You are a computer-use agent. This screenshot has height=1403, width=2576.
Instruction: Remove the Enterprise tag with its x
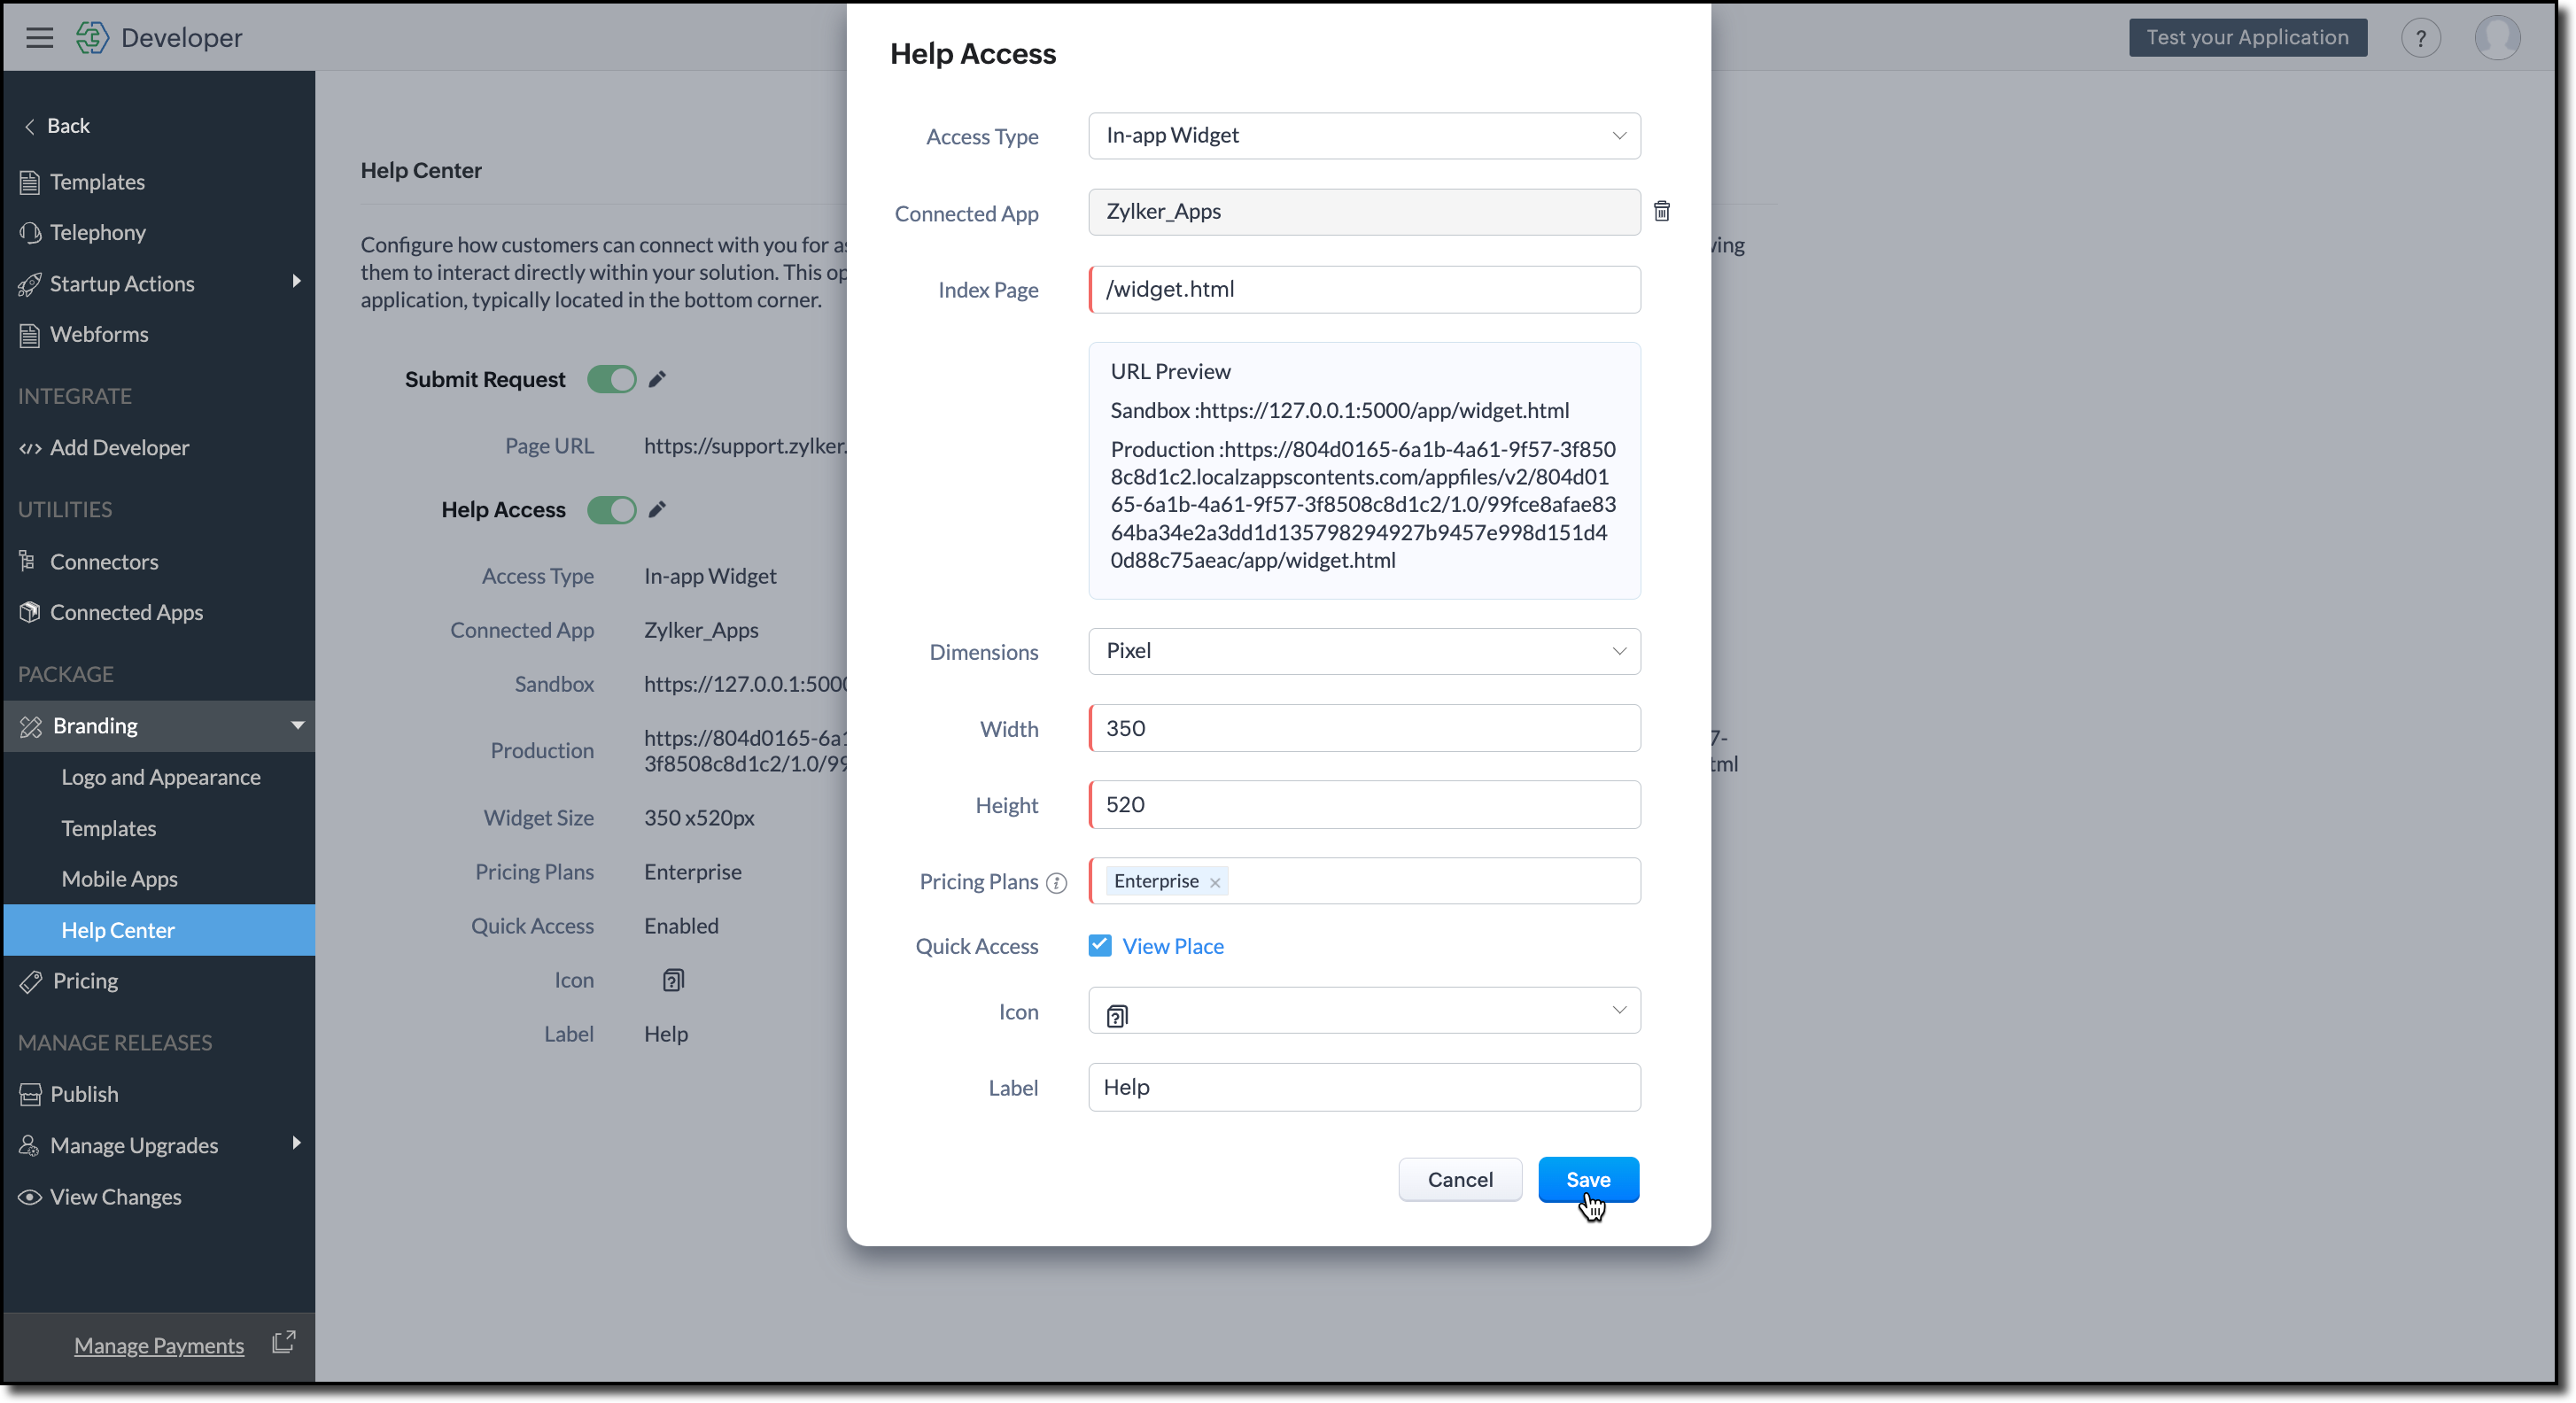[1215, 883]
